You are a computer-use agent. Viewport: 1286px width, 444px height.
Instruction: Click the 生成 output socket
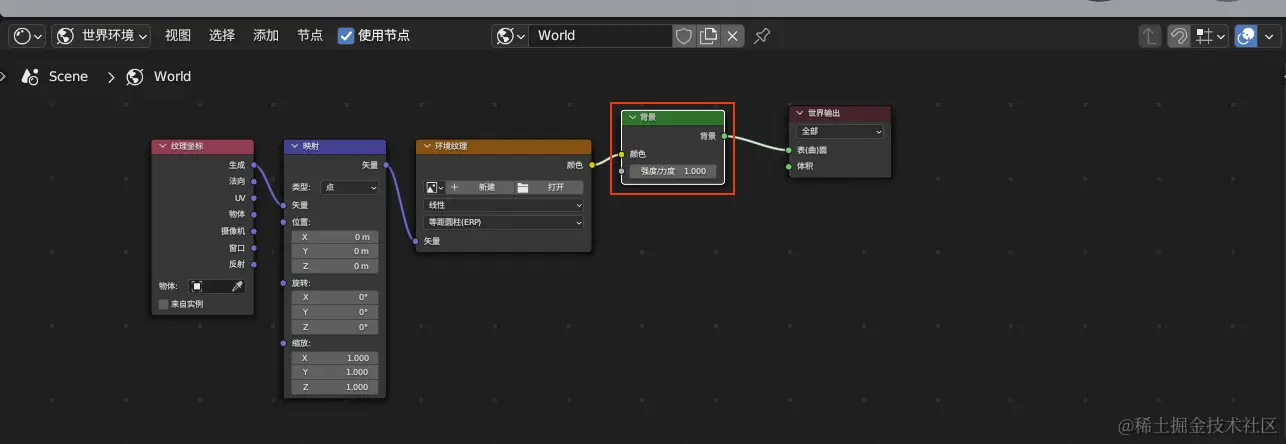pyautogui.click(x=254, y=165)
